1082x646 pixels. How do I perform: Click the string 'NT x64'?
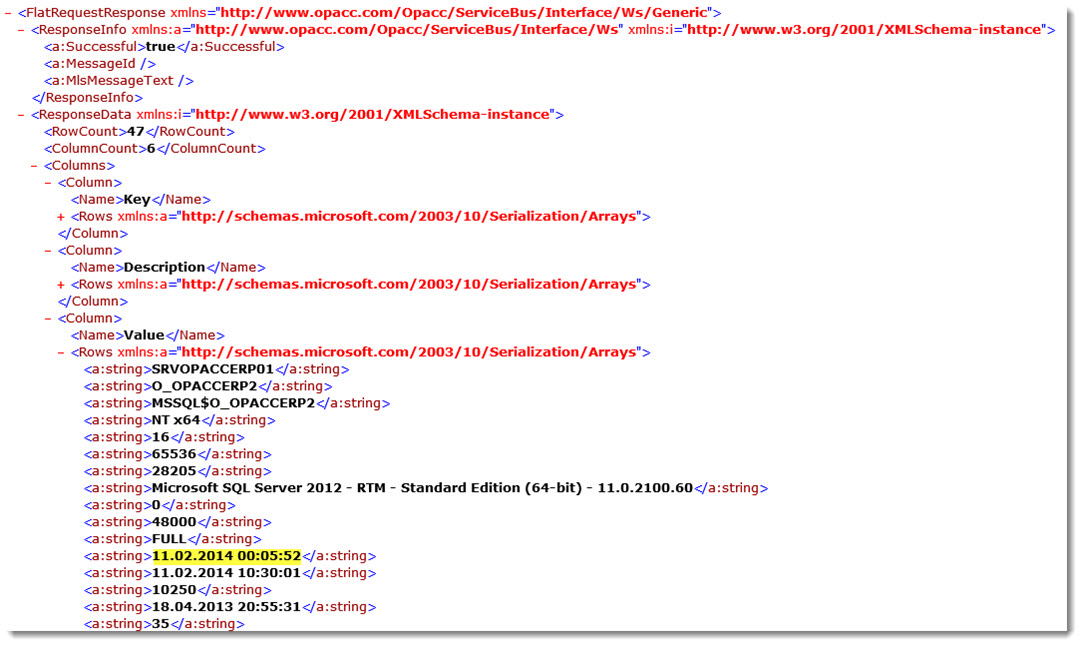click(176, 420)
